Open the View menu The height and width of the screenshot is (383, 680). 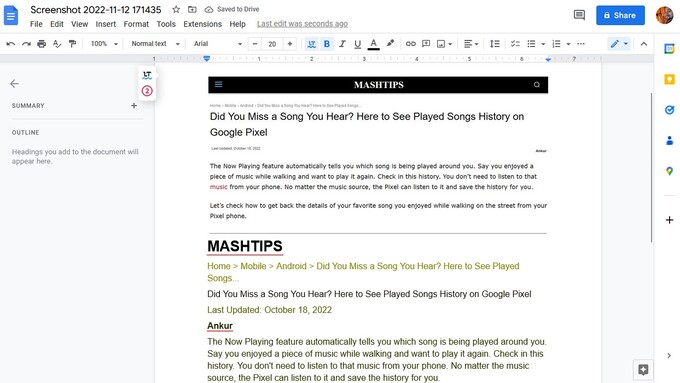tap(79, 24)
